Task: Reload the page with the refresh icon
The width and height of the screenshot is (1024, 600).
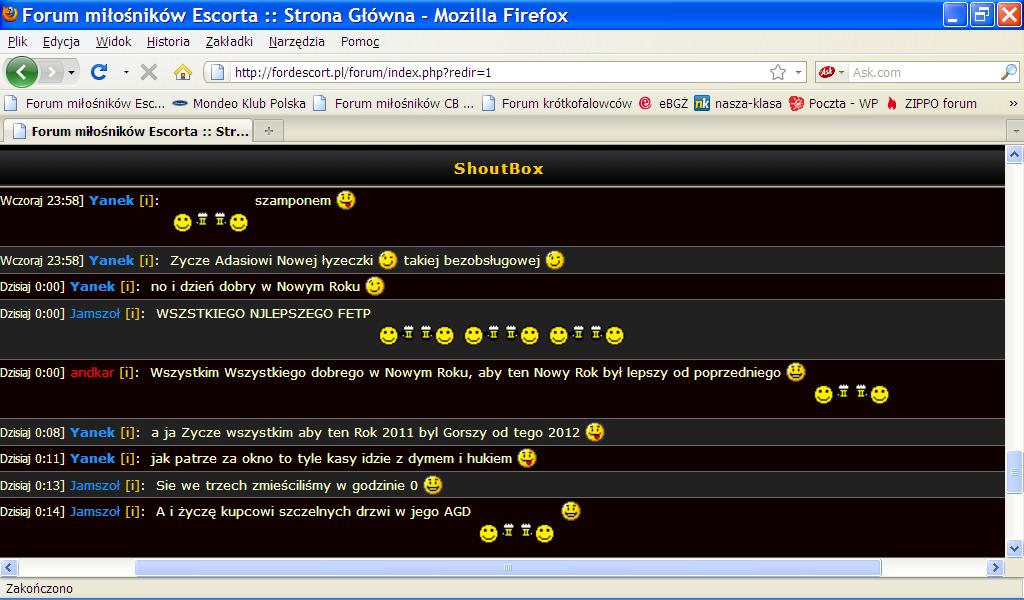Action: [99, 72]
